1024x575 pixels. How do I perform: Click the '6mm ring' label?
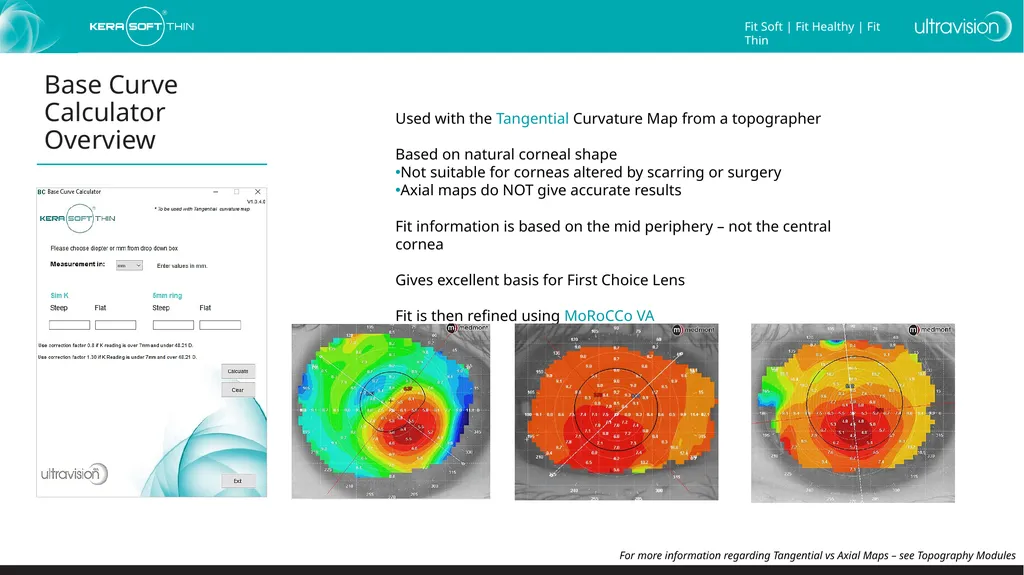click(167, 295)
